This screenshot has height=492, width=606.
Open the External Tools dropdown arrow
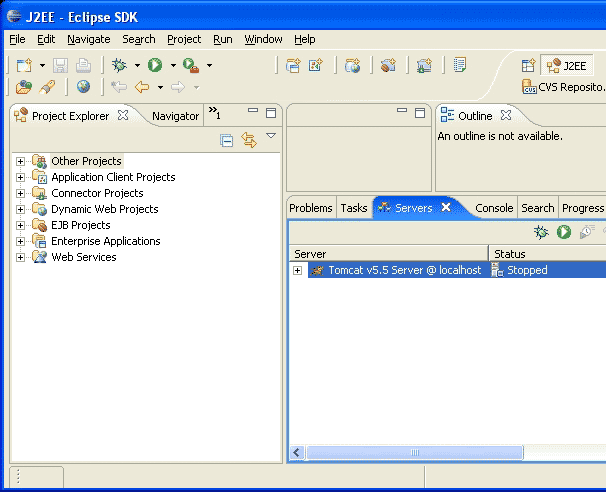[x=209, y=65]
